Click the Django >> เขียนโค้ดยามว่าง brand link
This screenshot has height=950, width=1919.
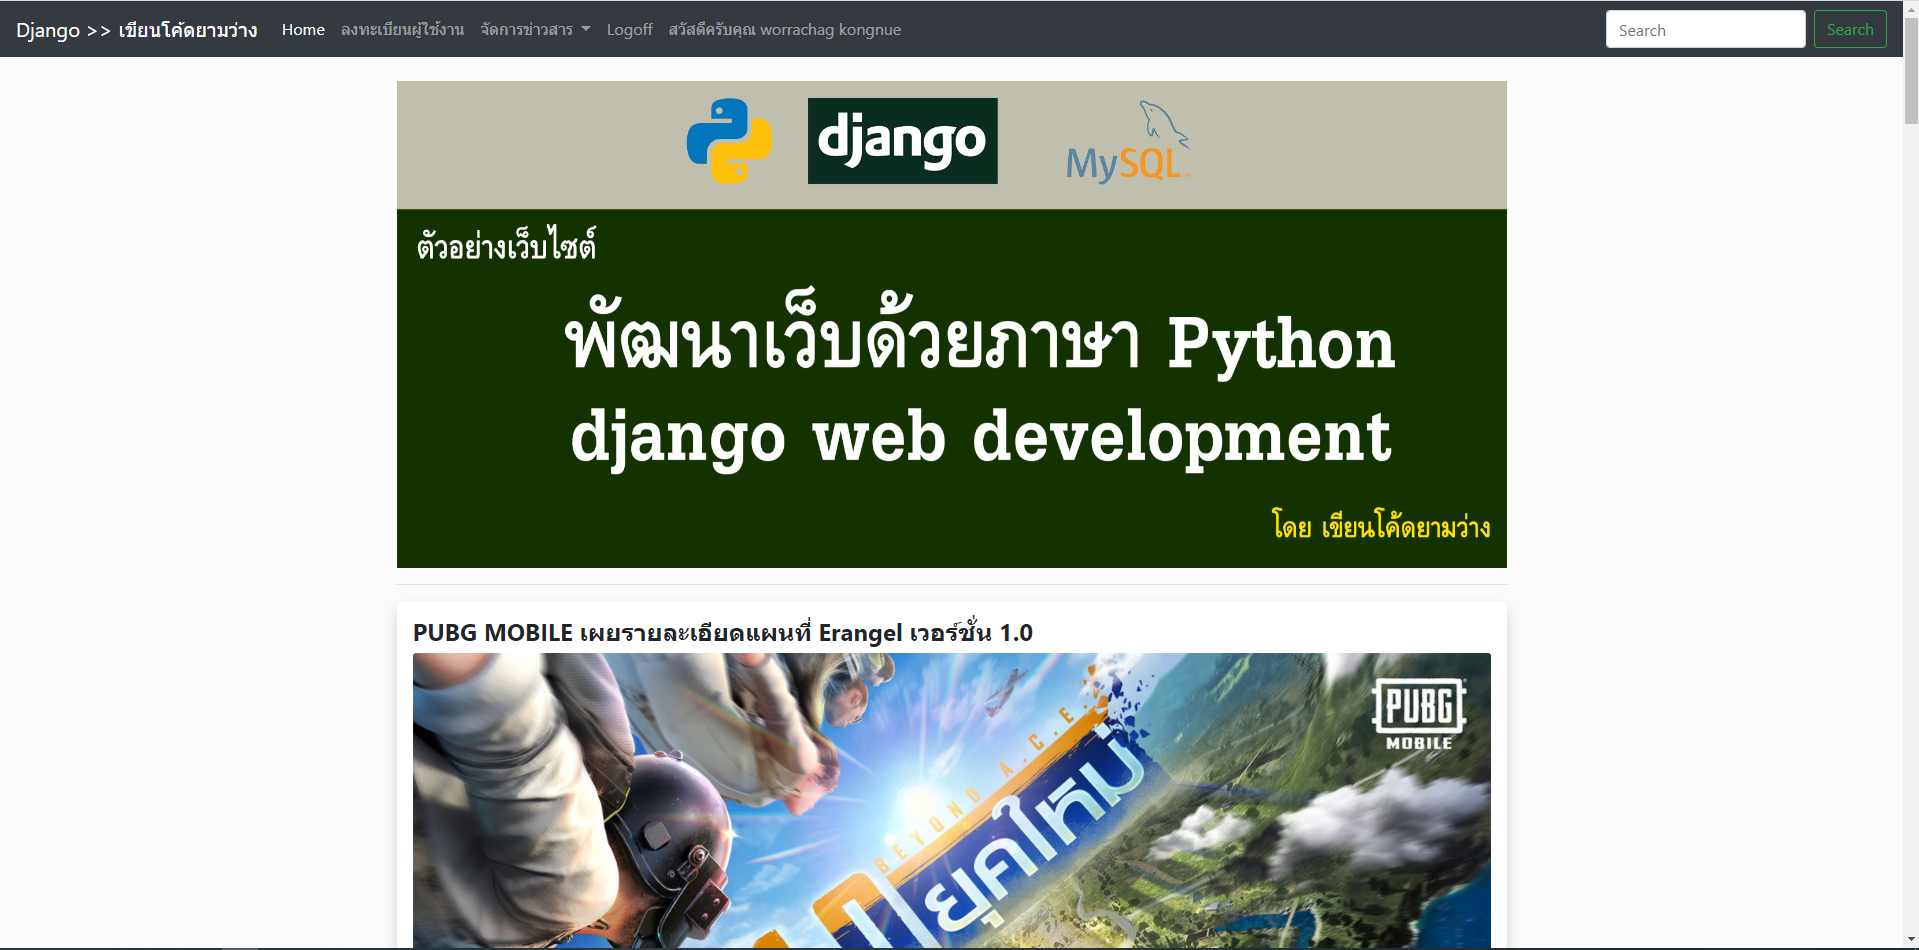tap(137, 30)
